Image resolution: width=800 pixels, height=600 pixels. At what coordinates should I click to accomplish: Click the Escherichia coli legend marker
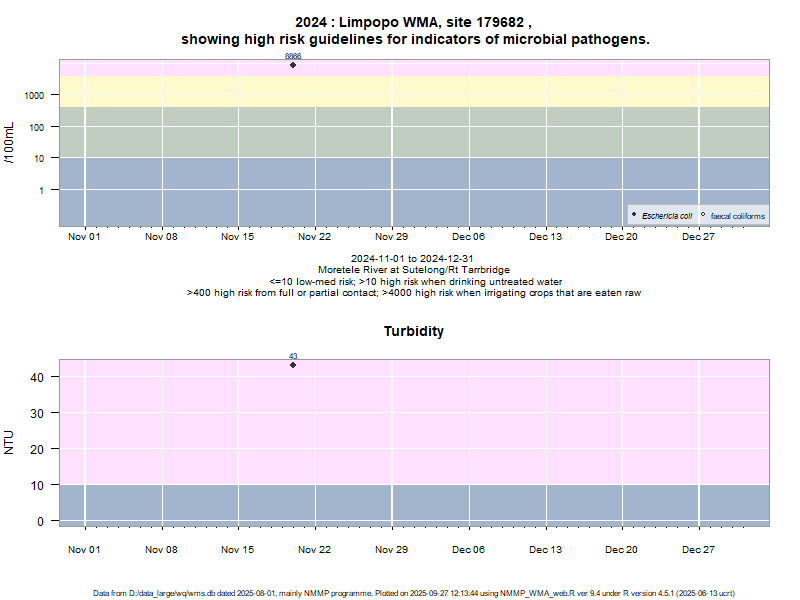[x=635, y=215]
